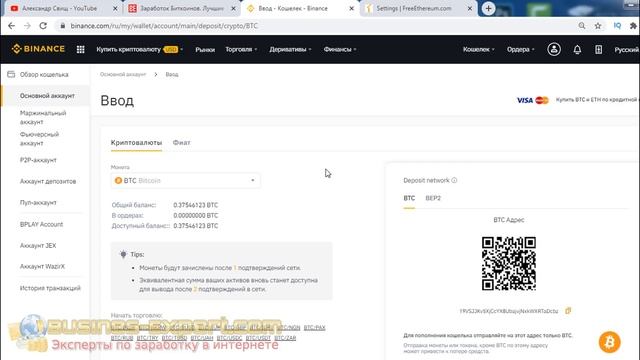Open Пул-аккаунт in sidebar
The width and height of the screenshot is (640, 360).
click(x=38, y=202)
